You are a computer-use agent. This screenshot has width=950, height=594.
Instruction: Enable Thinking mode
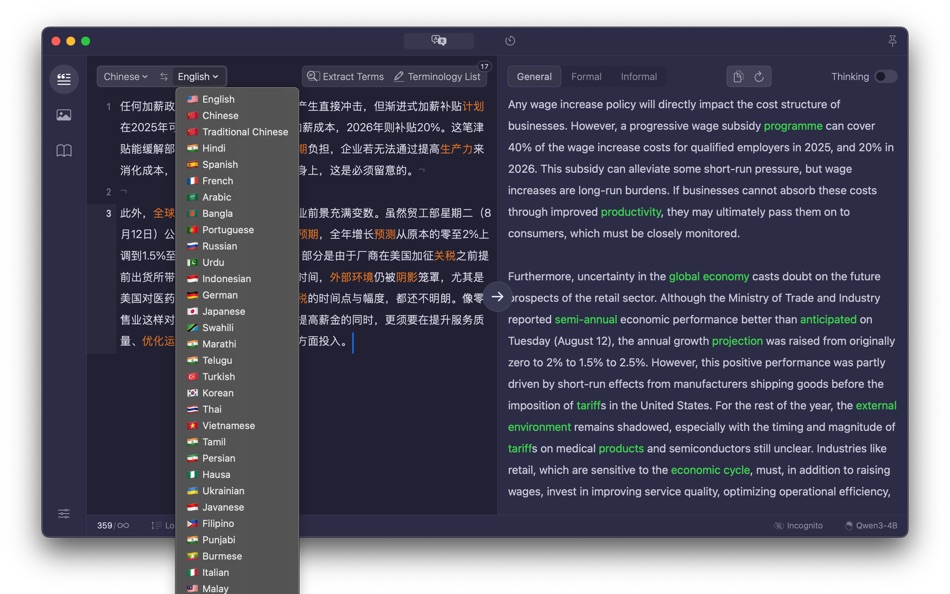pos(884,76)
